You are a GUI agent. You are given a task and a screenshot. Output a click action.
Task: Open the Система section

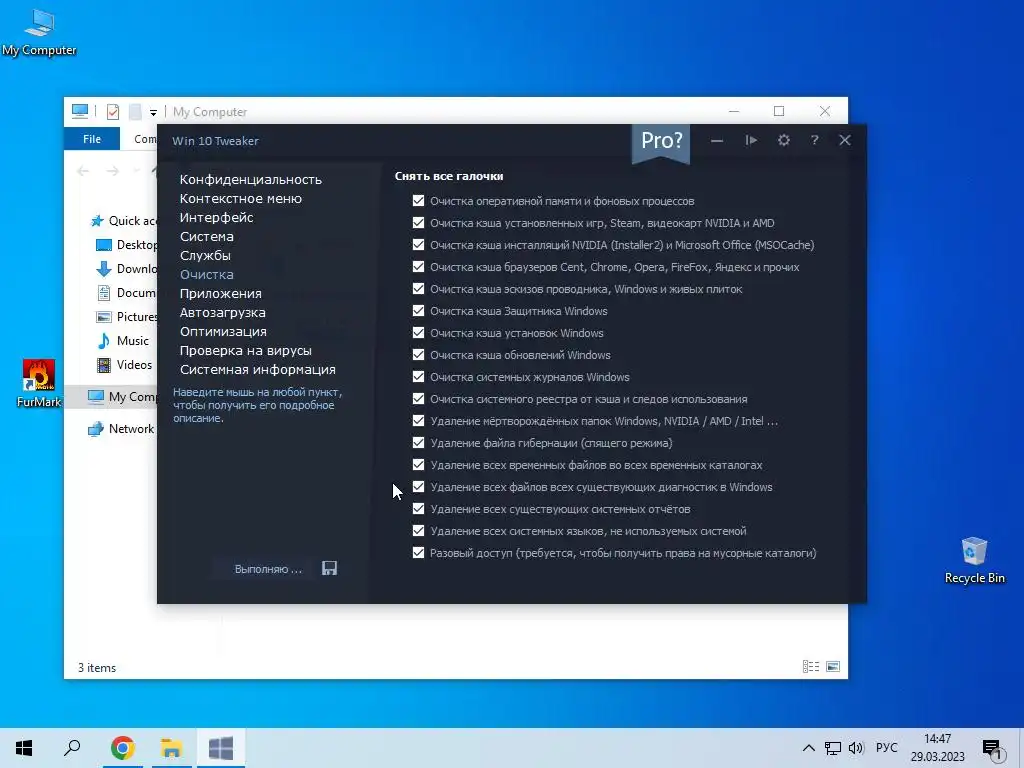pyautogui.click(x=207, y=236)
